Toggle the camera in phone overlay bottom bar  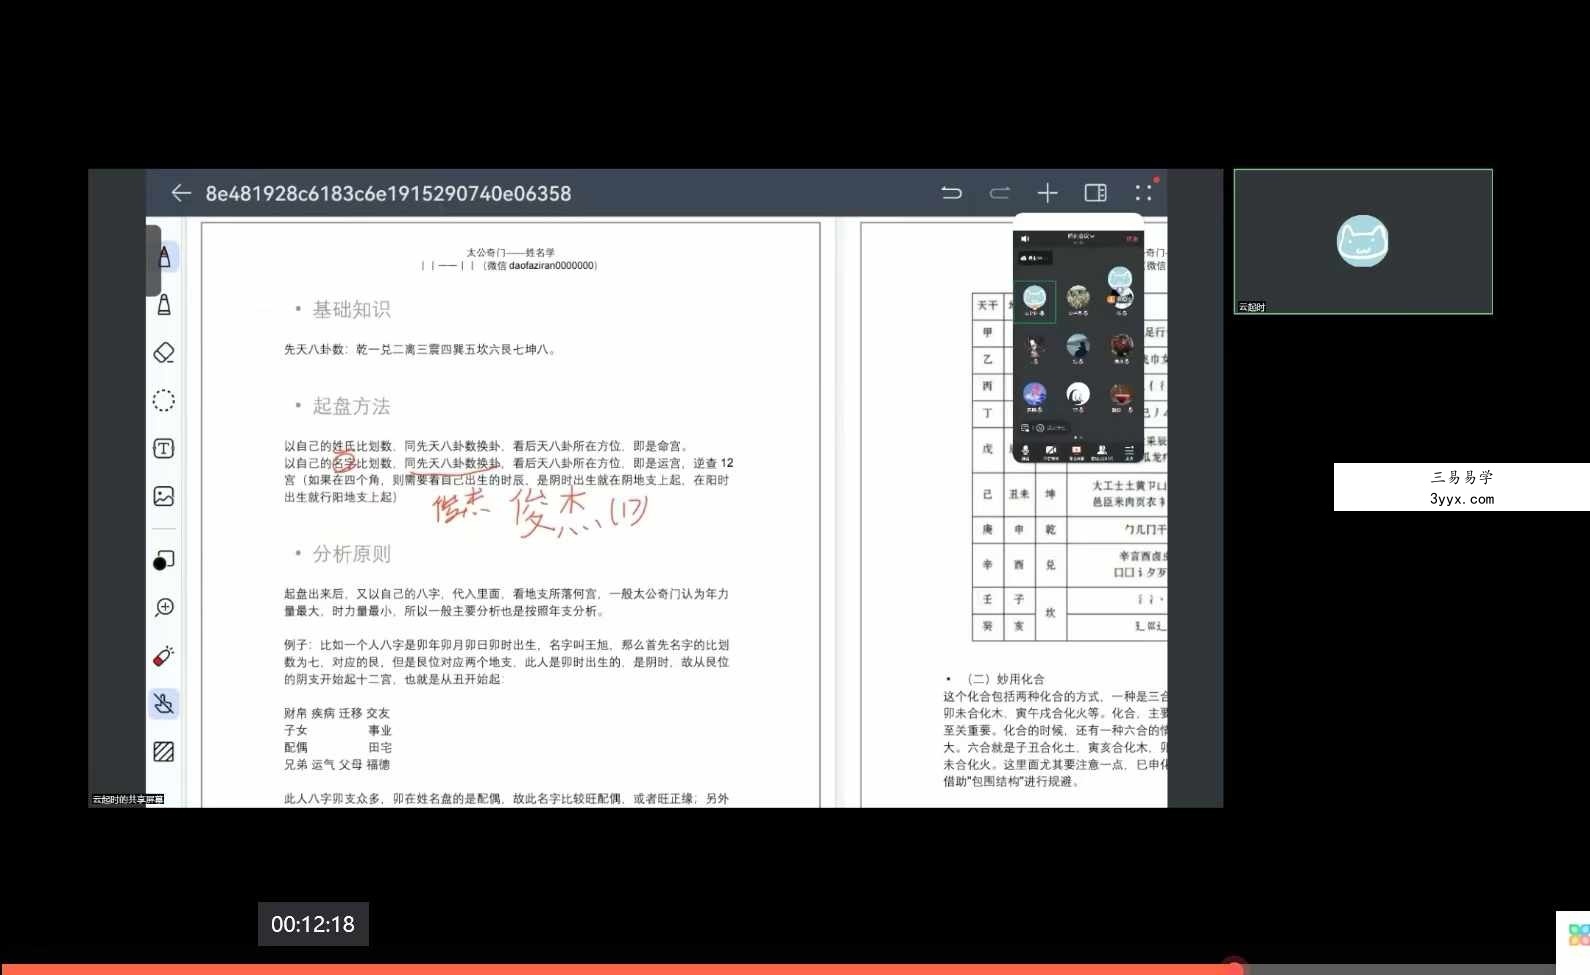click(1051, 453)
